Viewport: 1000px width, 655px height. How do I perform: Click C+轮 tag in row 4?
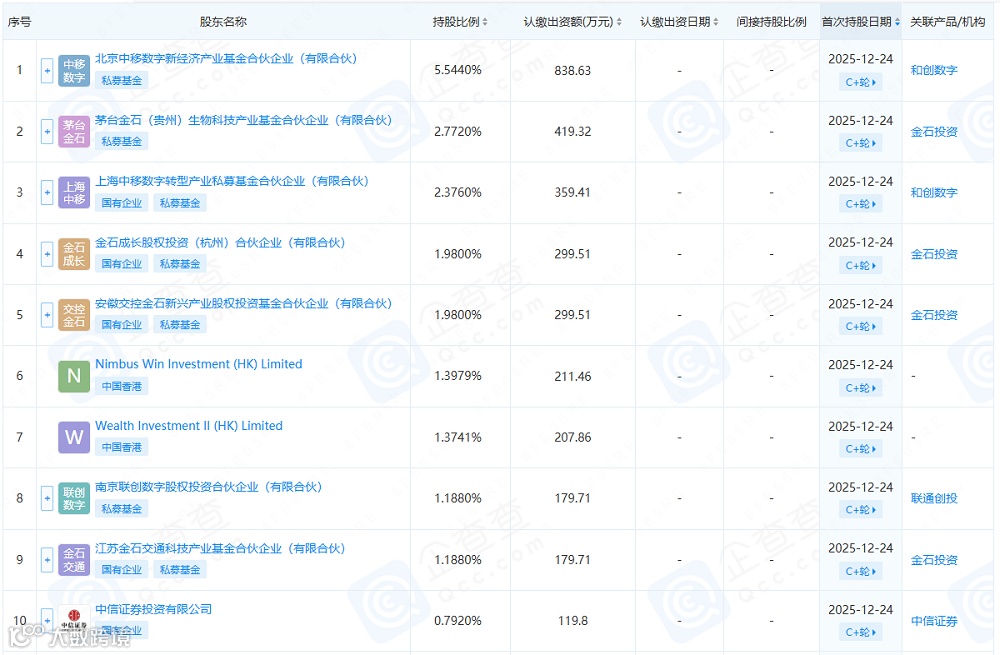coord(860,265)
